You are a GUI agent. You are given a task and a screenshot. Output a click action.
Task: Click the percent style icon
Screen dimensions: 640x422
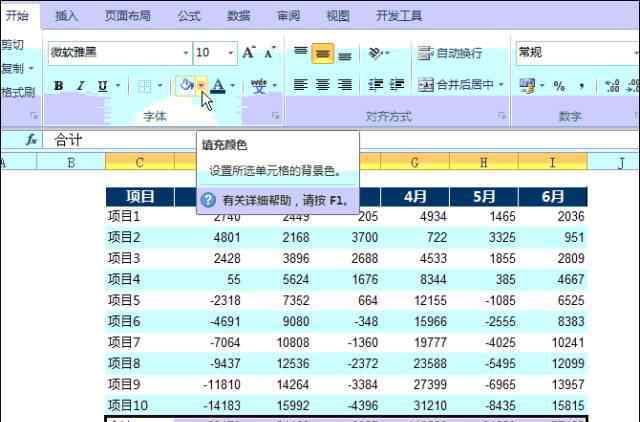coord(558,86)
